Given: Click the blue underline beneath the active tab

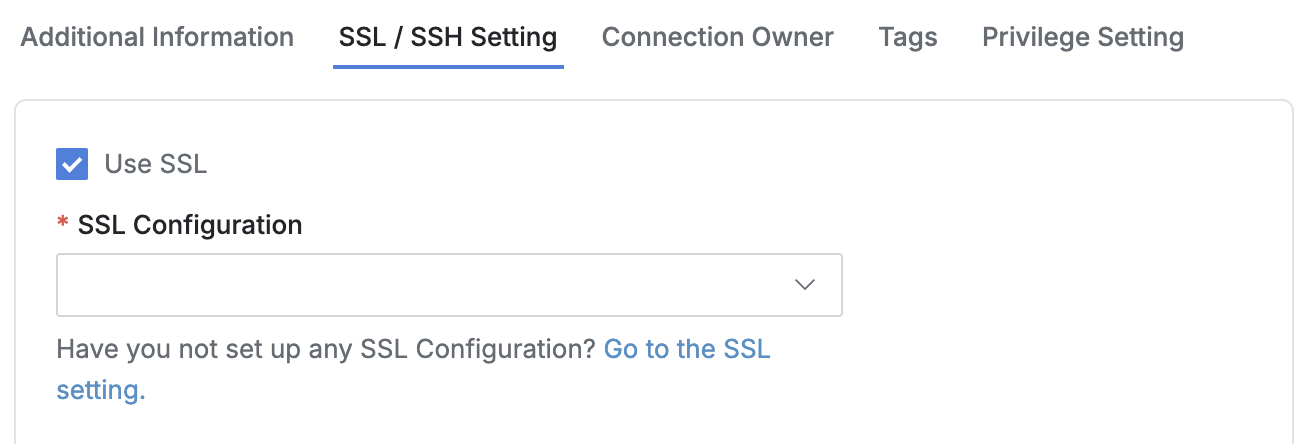Looking at the screenshot, I should coord(448,67).
